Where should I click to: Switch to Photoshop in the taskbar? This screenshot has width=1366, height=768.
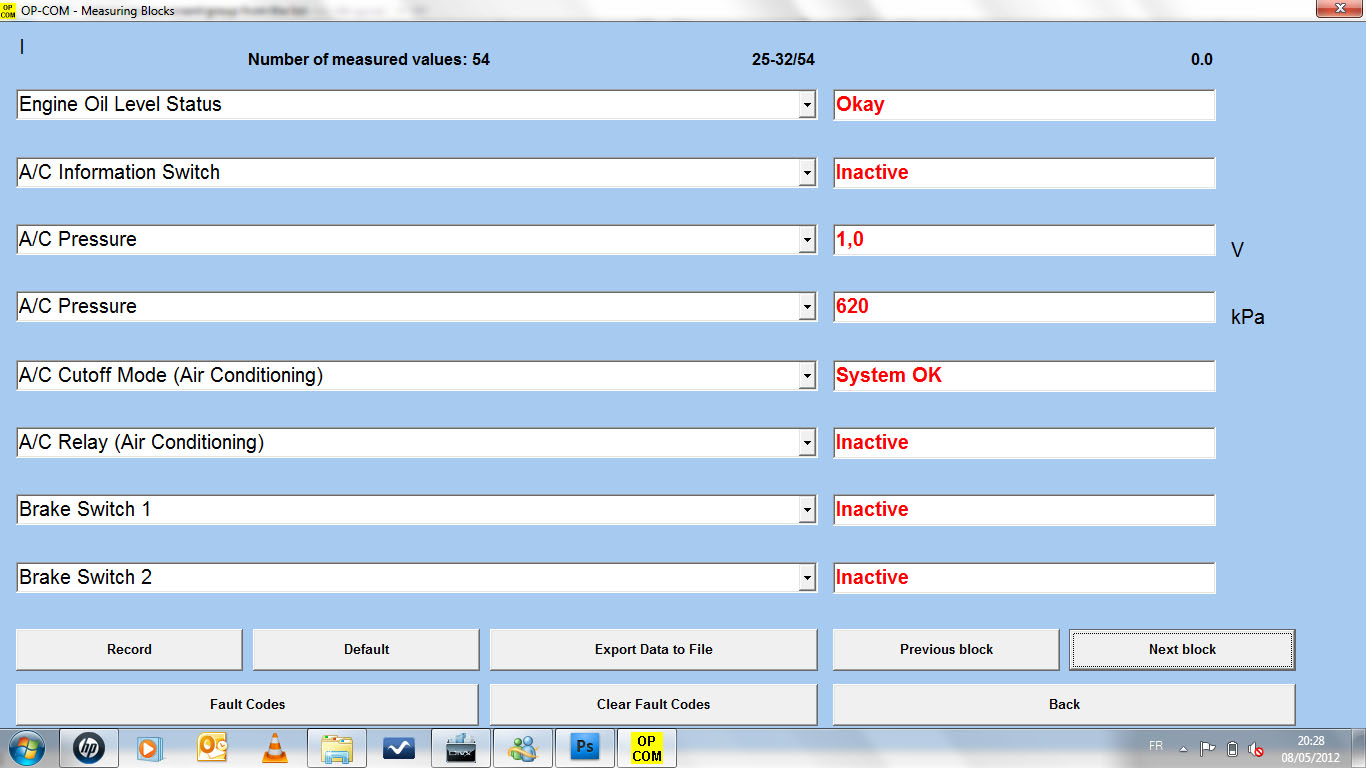click(584, 748)
